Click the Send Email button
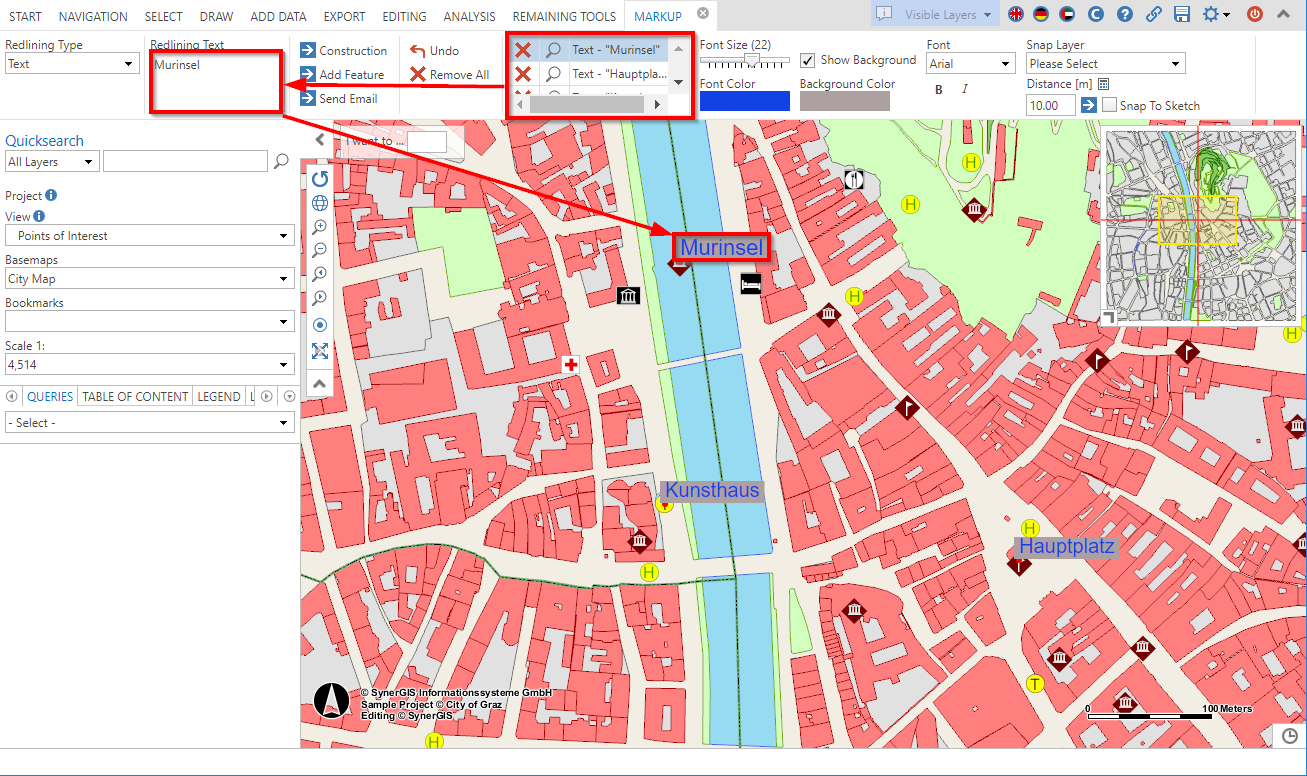Screen dimensions: 1307x776 coord(339,99)
